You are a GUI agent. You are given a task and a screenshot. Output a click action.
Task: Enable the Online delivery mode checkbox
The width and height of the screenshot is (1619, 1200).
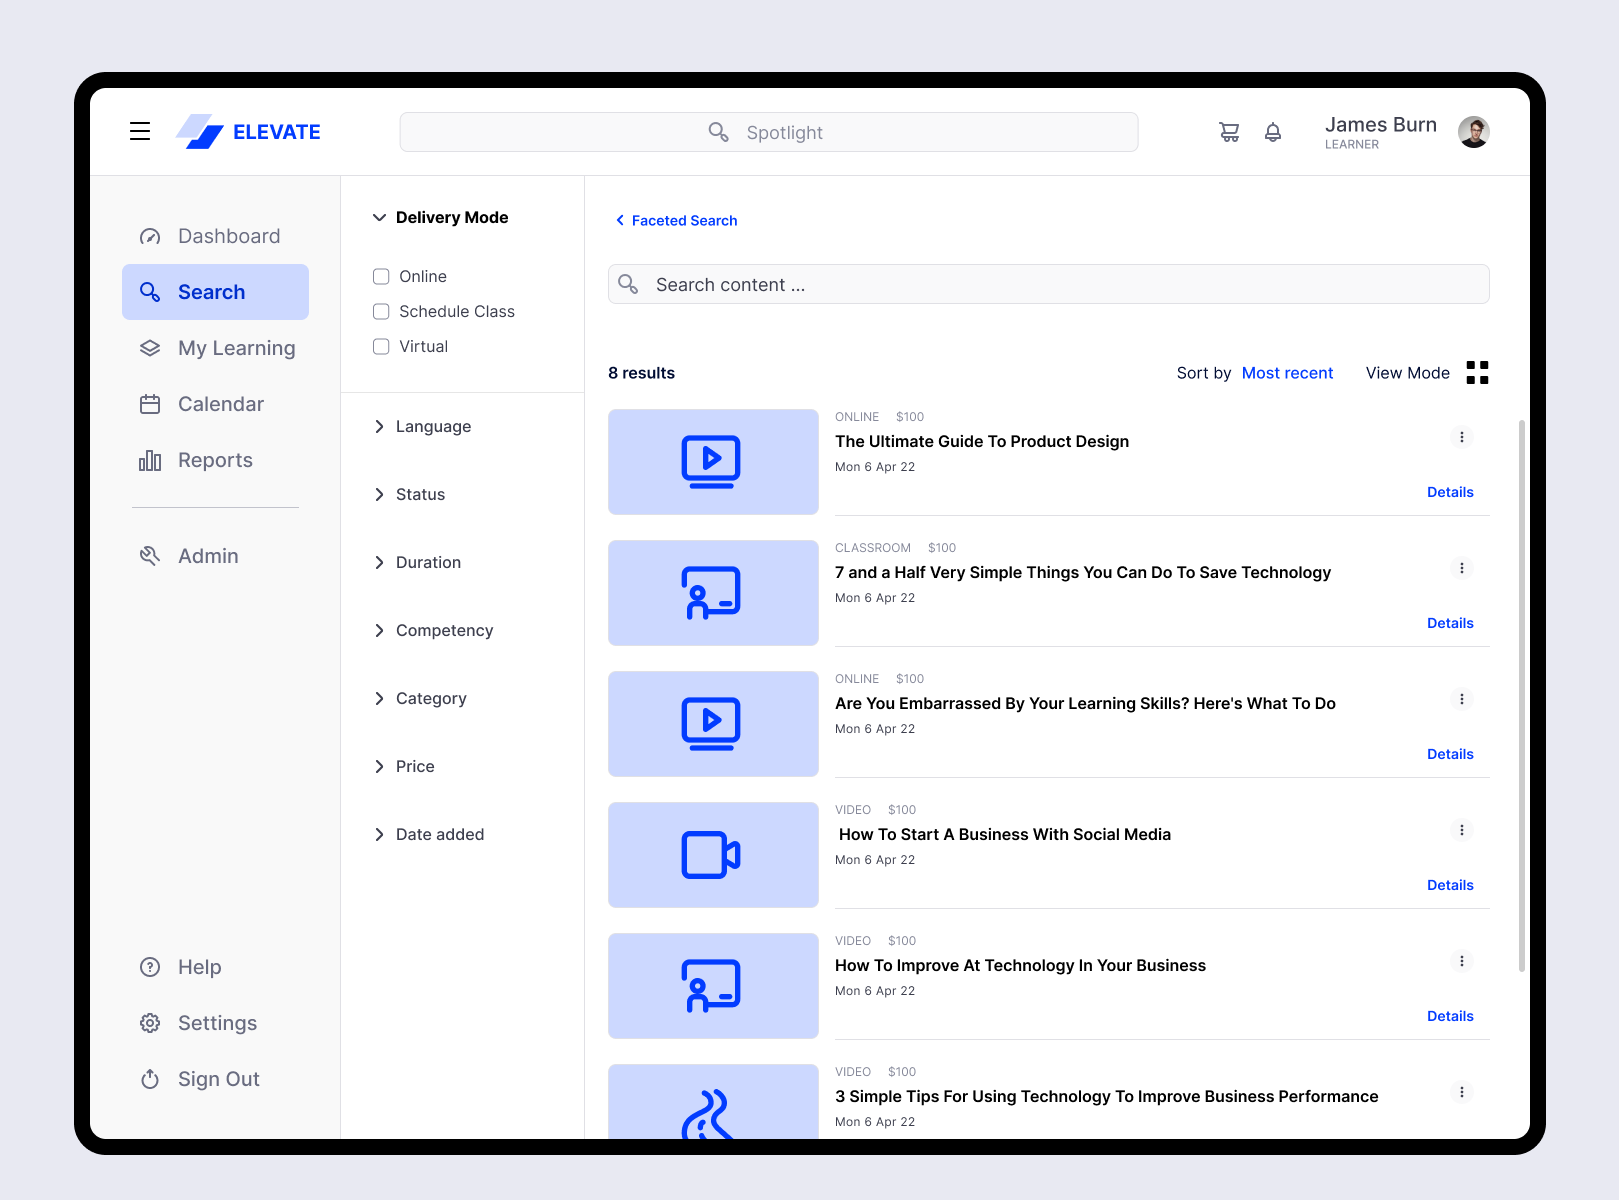[x=381, y=276]
